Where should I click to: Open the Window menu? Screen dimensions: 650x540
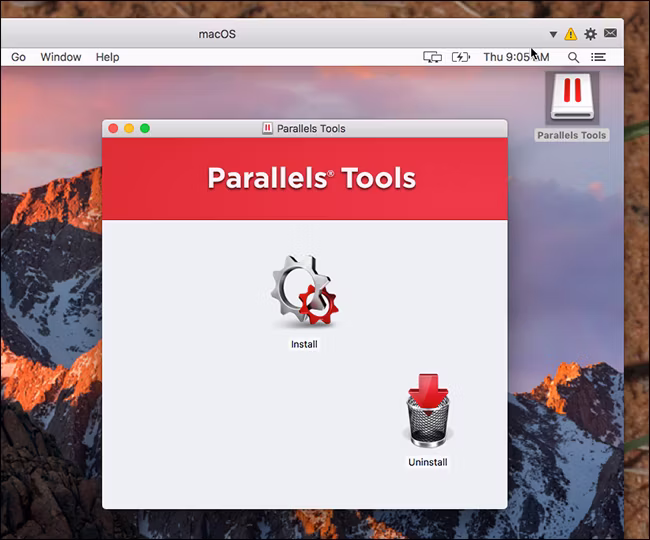coord(61,57)
